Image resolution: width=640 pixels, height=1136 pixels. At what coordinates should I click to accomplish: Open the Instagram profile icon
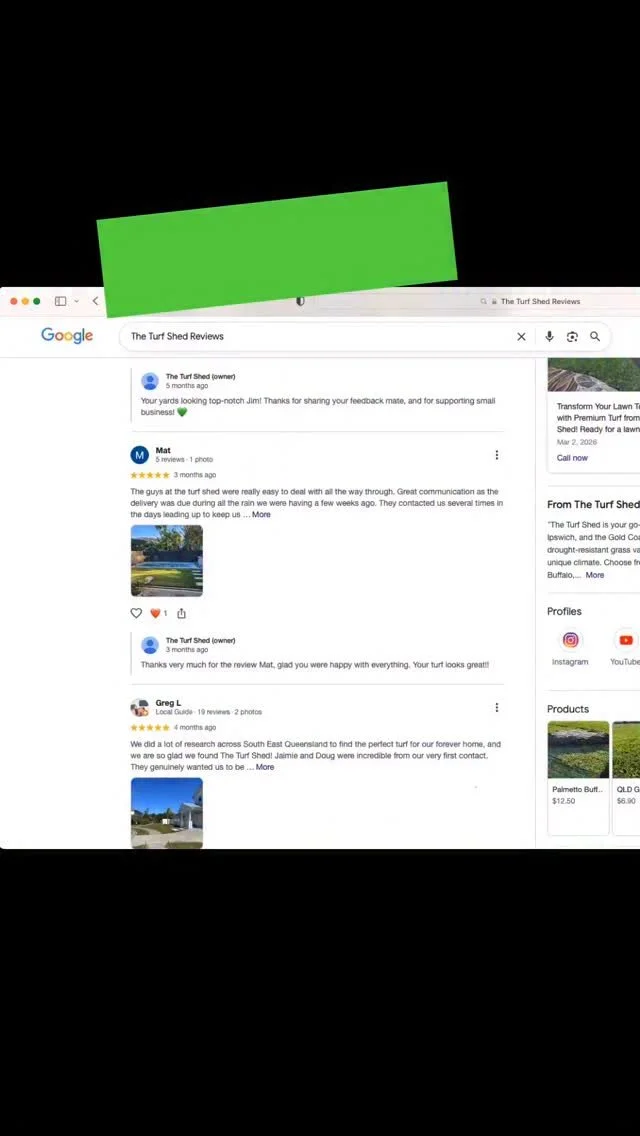570,640
